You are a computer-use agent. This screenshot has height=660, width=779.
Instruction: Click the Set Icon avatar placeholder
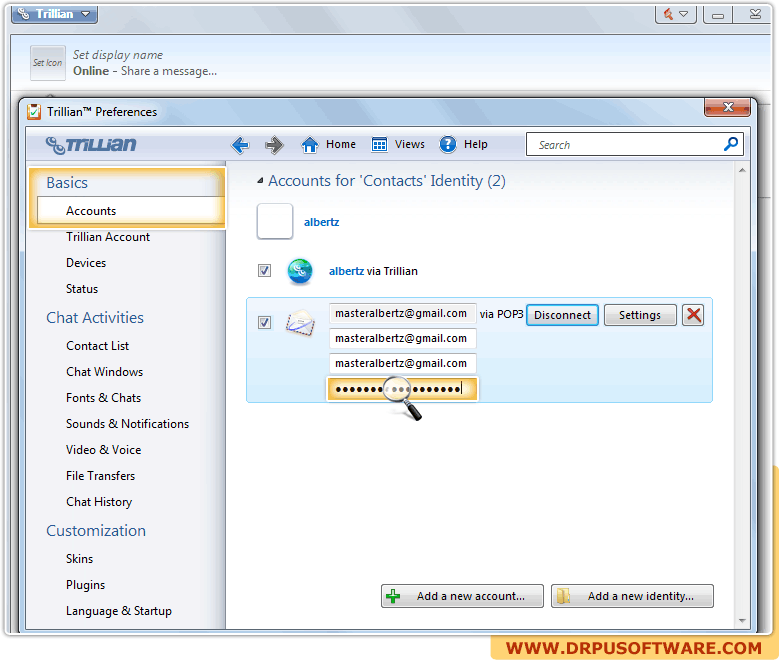tap(48, 63)
